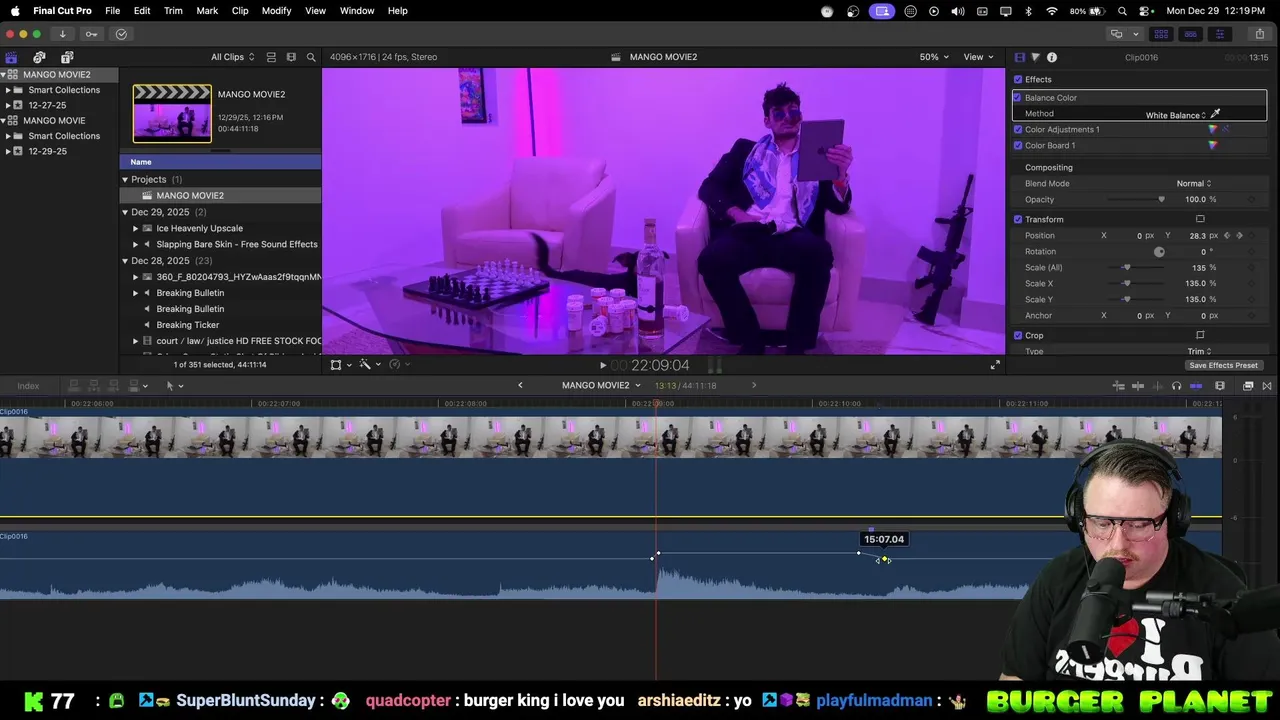Show Titles and Generators sidebar
The width and height of the screenshot is (1280, 720).
coord(67,57)
